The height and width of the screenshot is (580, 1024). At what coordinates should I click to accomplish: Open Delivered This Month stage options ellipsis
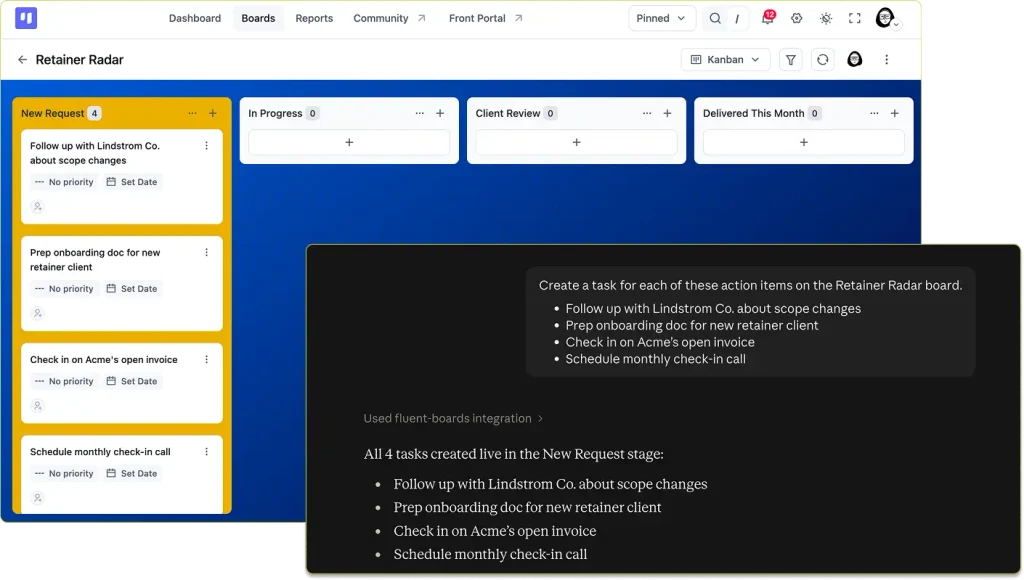click(x=874, y=113)
